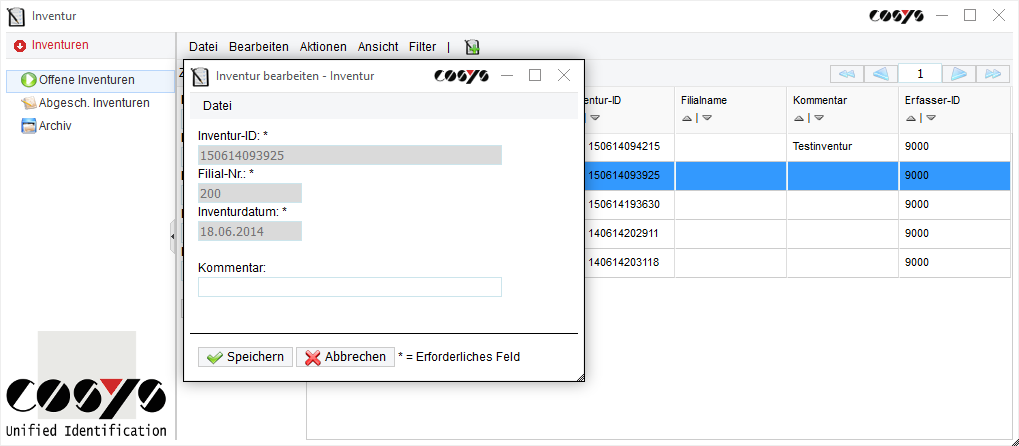Open Offene Inventuren in sidebar
This screenshot has height=446, width=1019.
(86, 80)
